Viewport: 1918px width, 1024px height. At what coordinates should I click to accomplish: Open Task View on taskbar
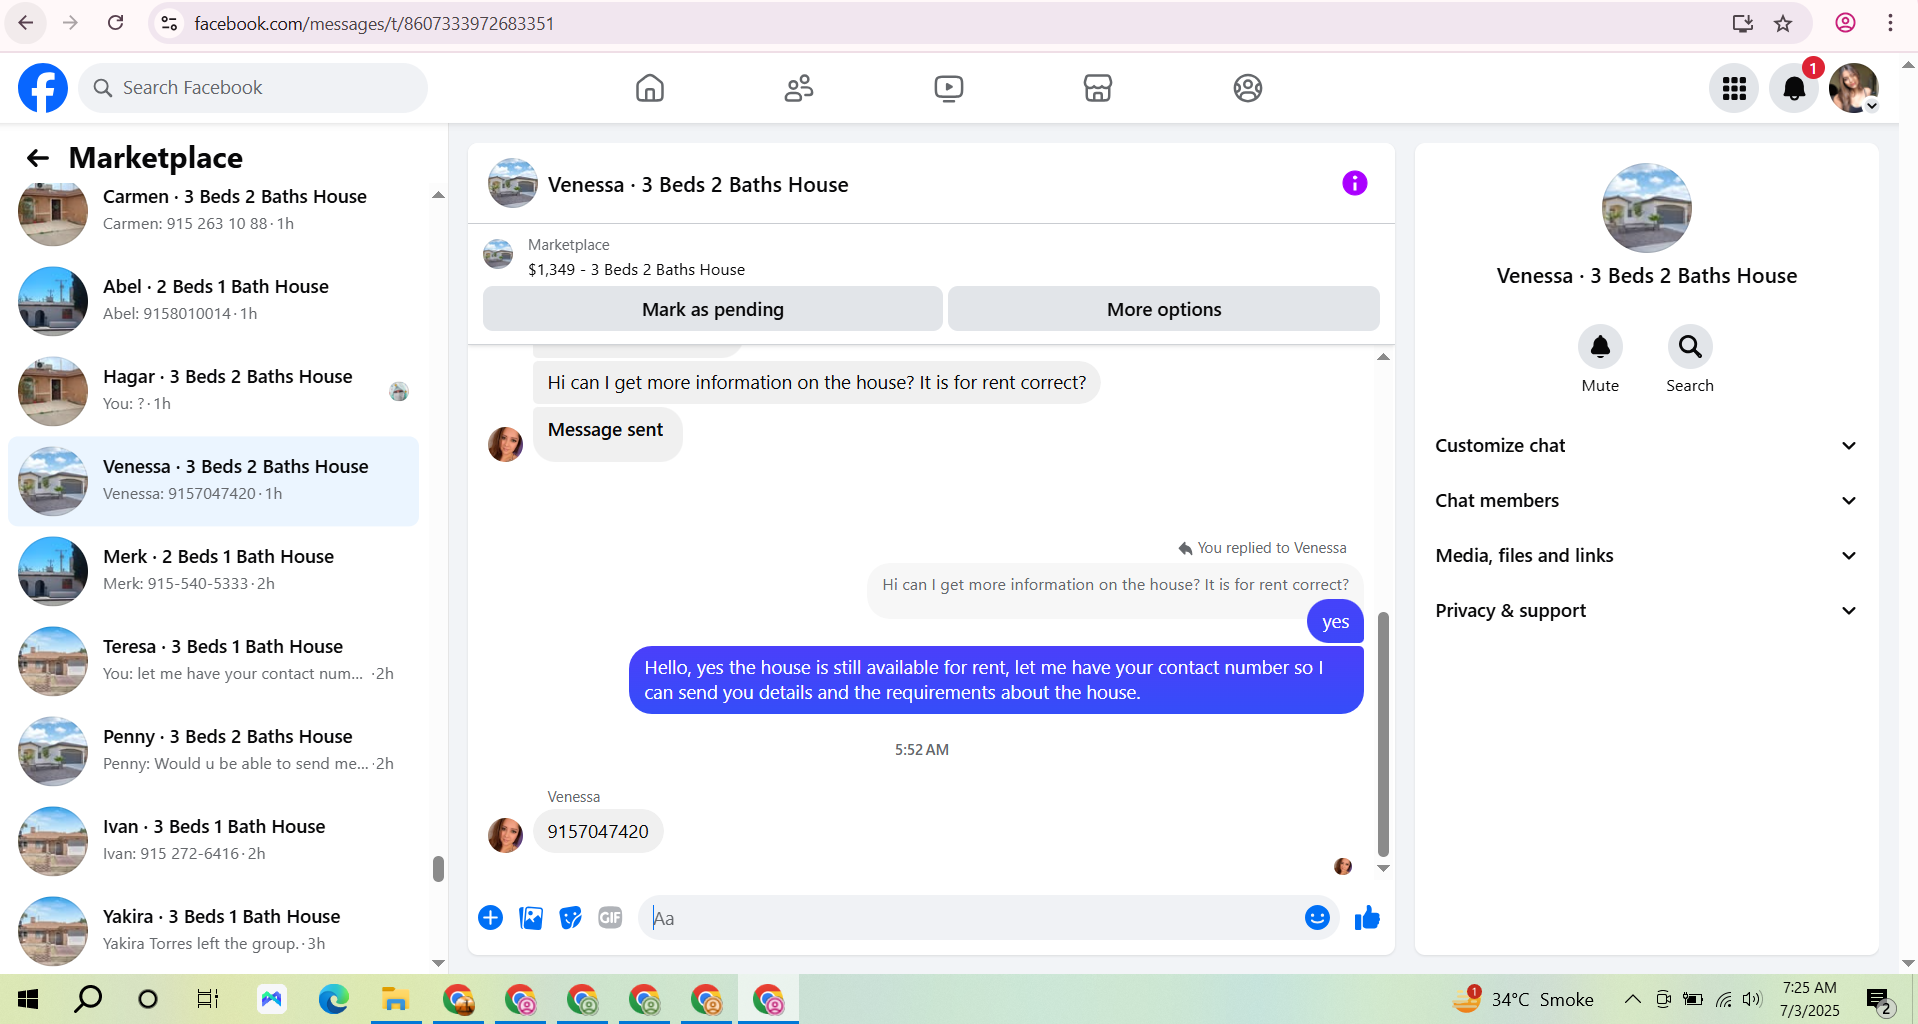[208, 999]
